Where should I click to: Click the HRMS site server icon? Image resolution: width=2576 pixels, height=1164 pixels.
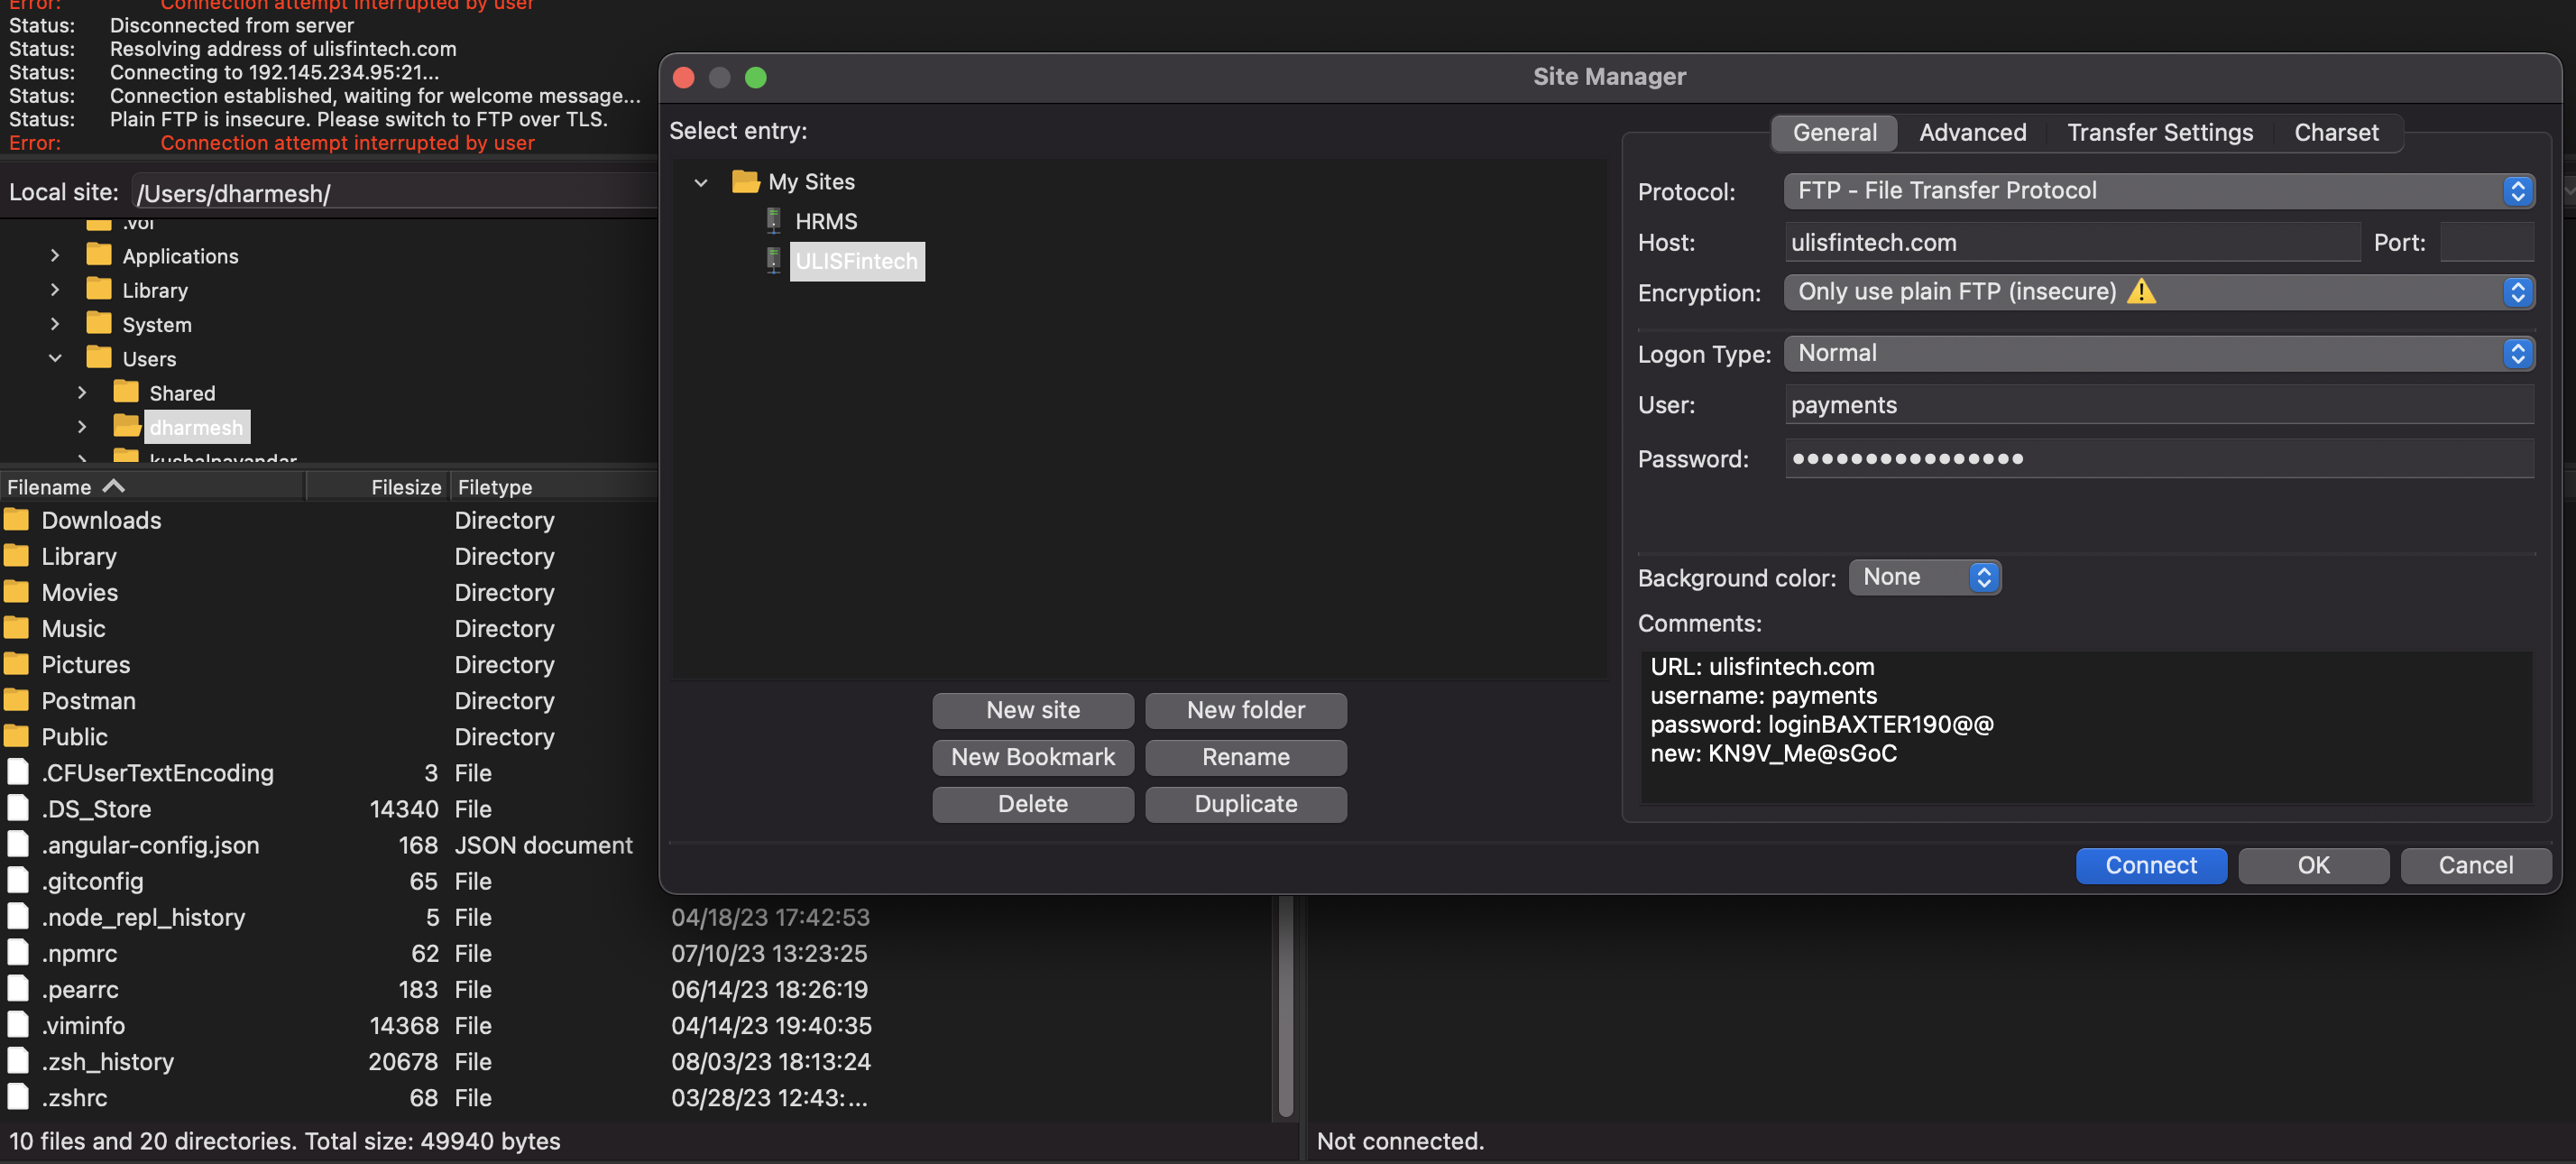point(773,221)
